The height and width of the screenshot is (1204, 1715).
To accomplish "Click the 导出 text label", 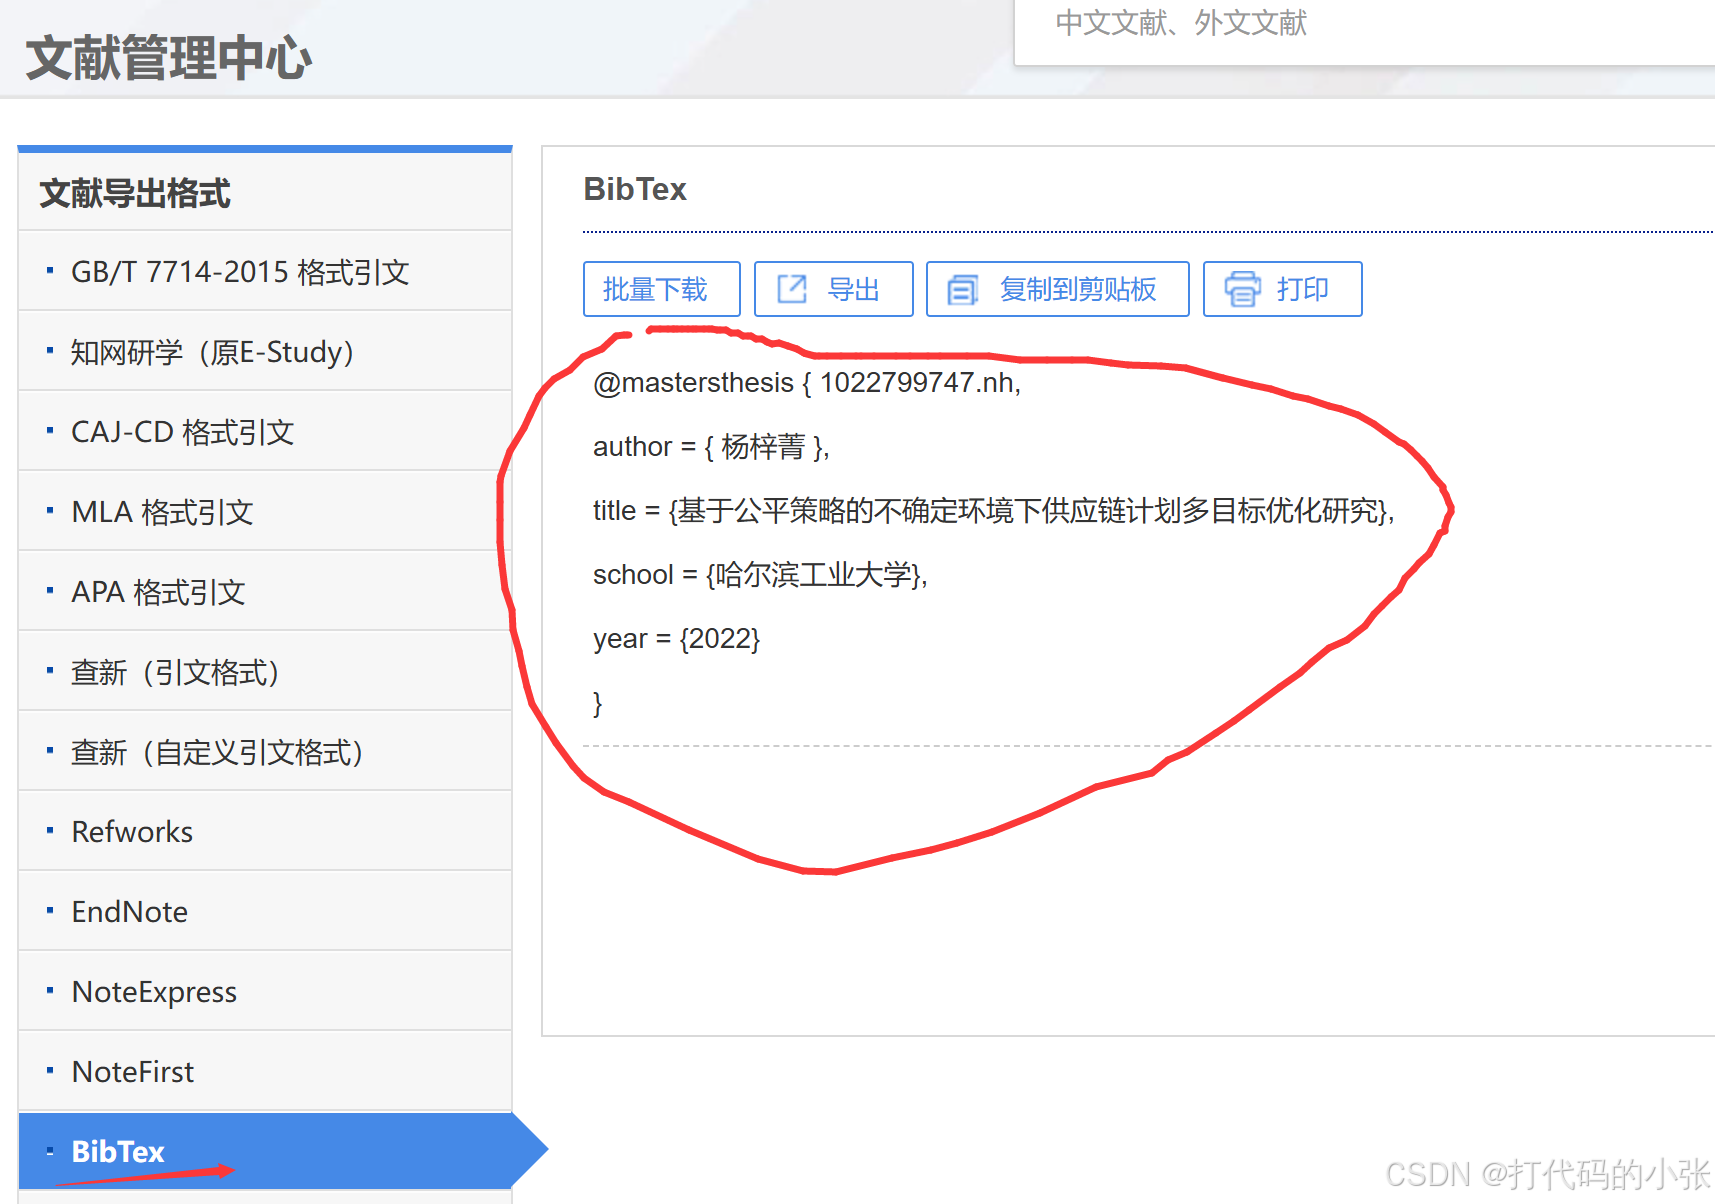I will pos(853,289).
